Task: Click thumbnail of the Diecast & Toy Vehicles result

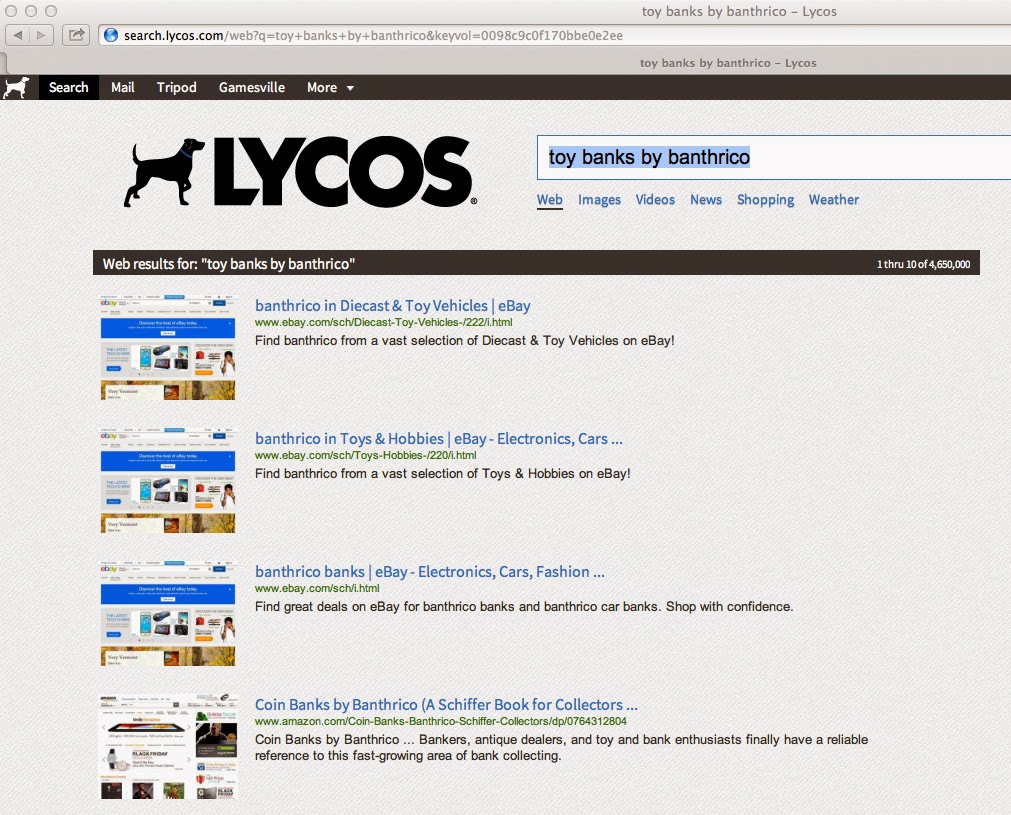Action: coord(168,348)
